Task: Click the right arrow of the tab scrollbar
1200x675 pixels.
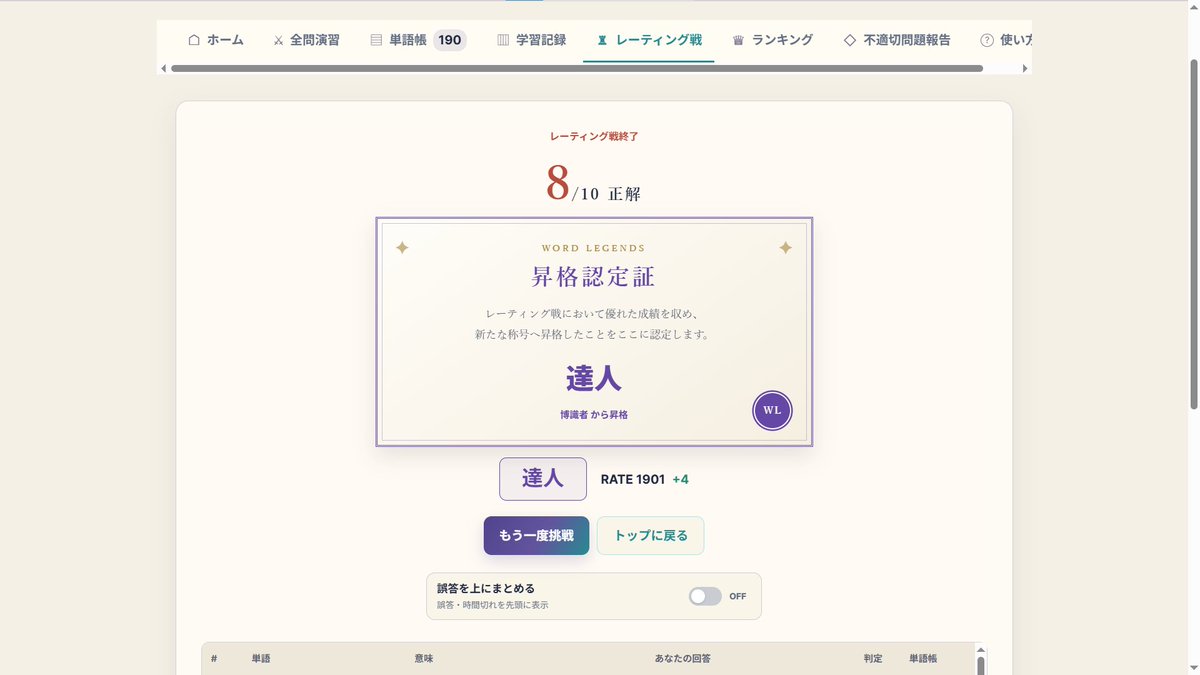Action: tap(1025, 68)
